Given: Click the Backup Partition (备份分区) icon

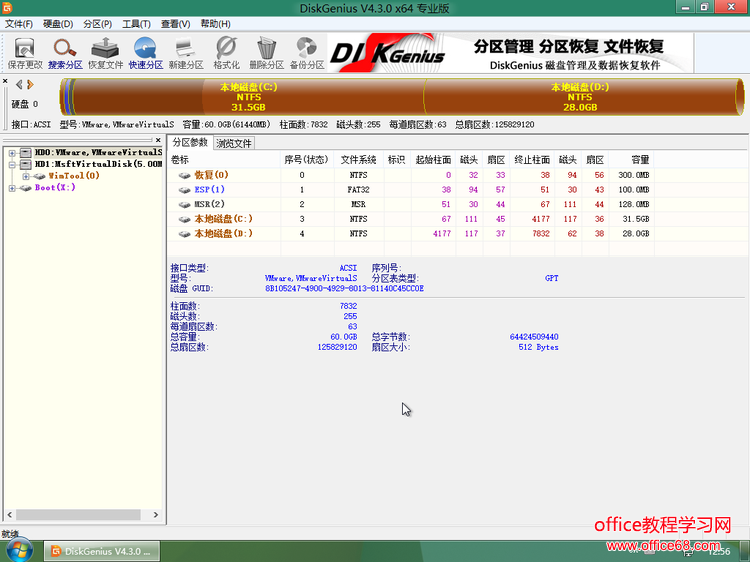Looking at the screenshot, I should point(307,53).
